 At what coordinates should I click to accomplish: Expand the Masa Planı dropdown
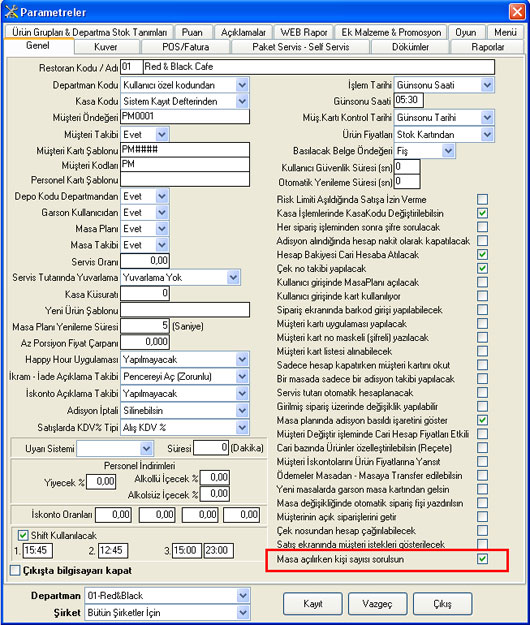click(x=161, y=228)
